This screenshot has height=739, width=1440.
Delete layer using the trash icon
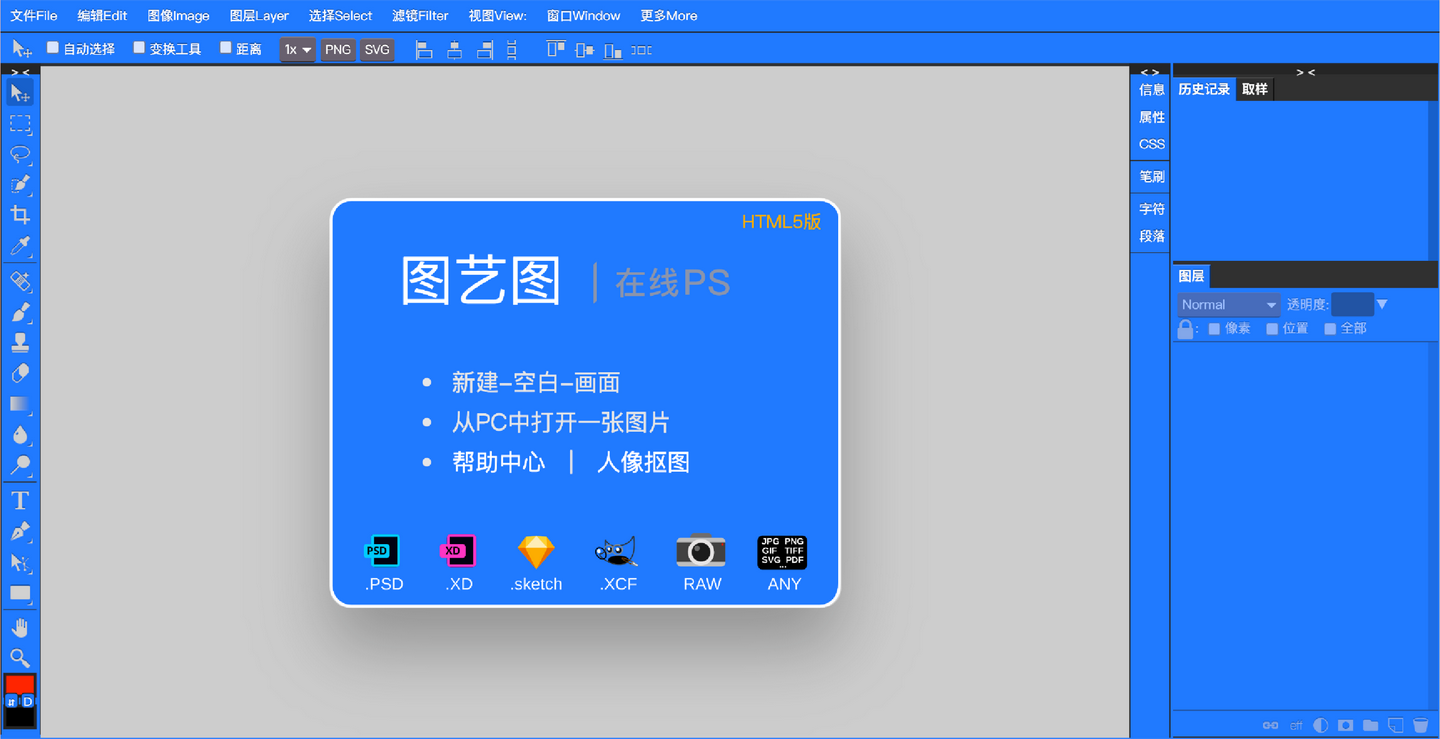point(1421,725)
